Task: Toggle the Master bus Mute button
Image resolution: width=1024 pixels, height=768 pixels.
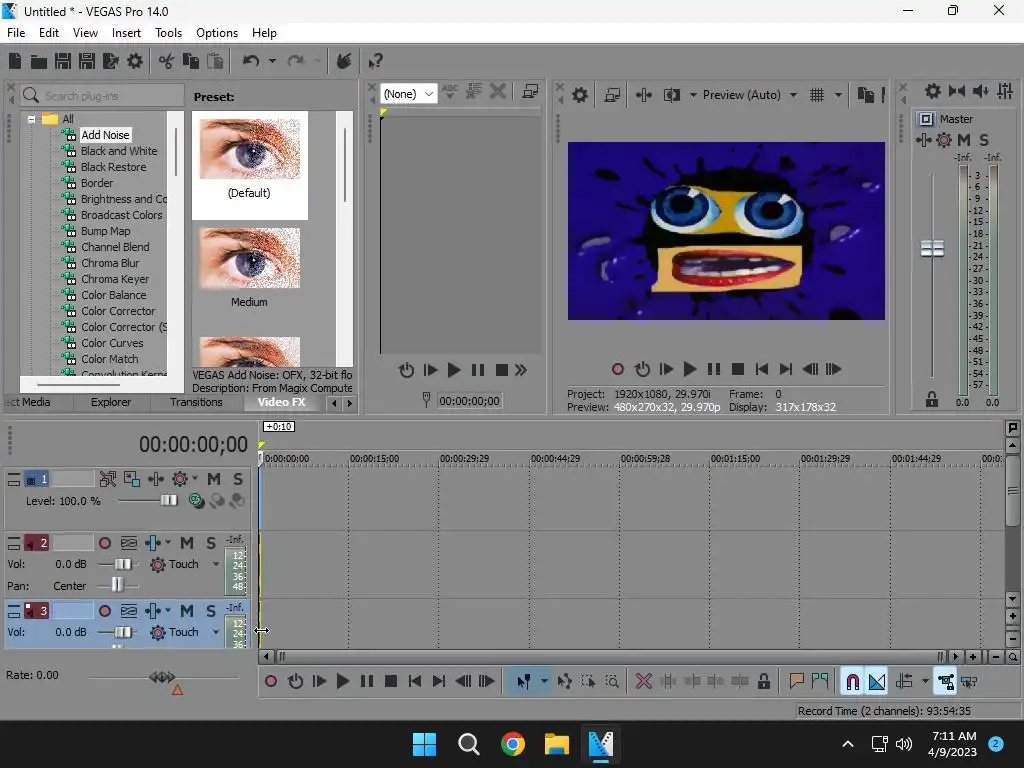Action: (963, 140)
